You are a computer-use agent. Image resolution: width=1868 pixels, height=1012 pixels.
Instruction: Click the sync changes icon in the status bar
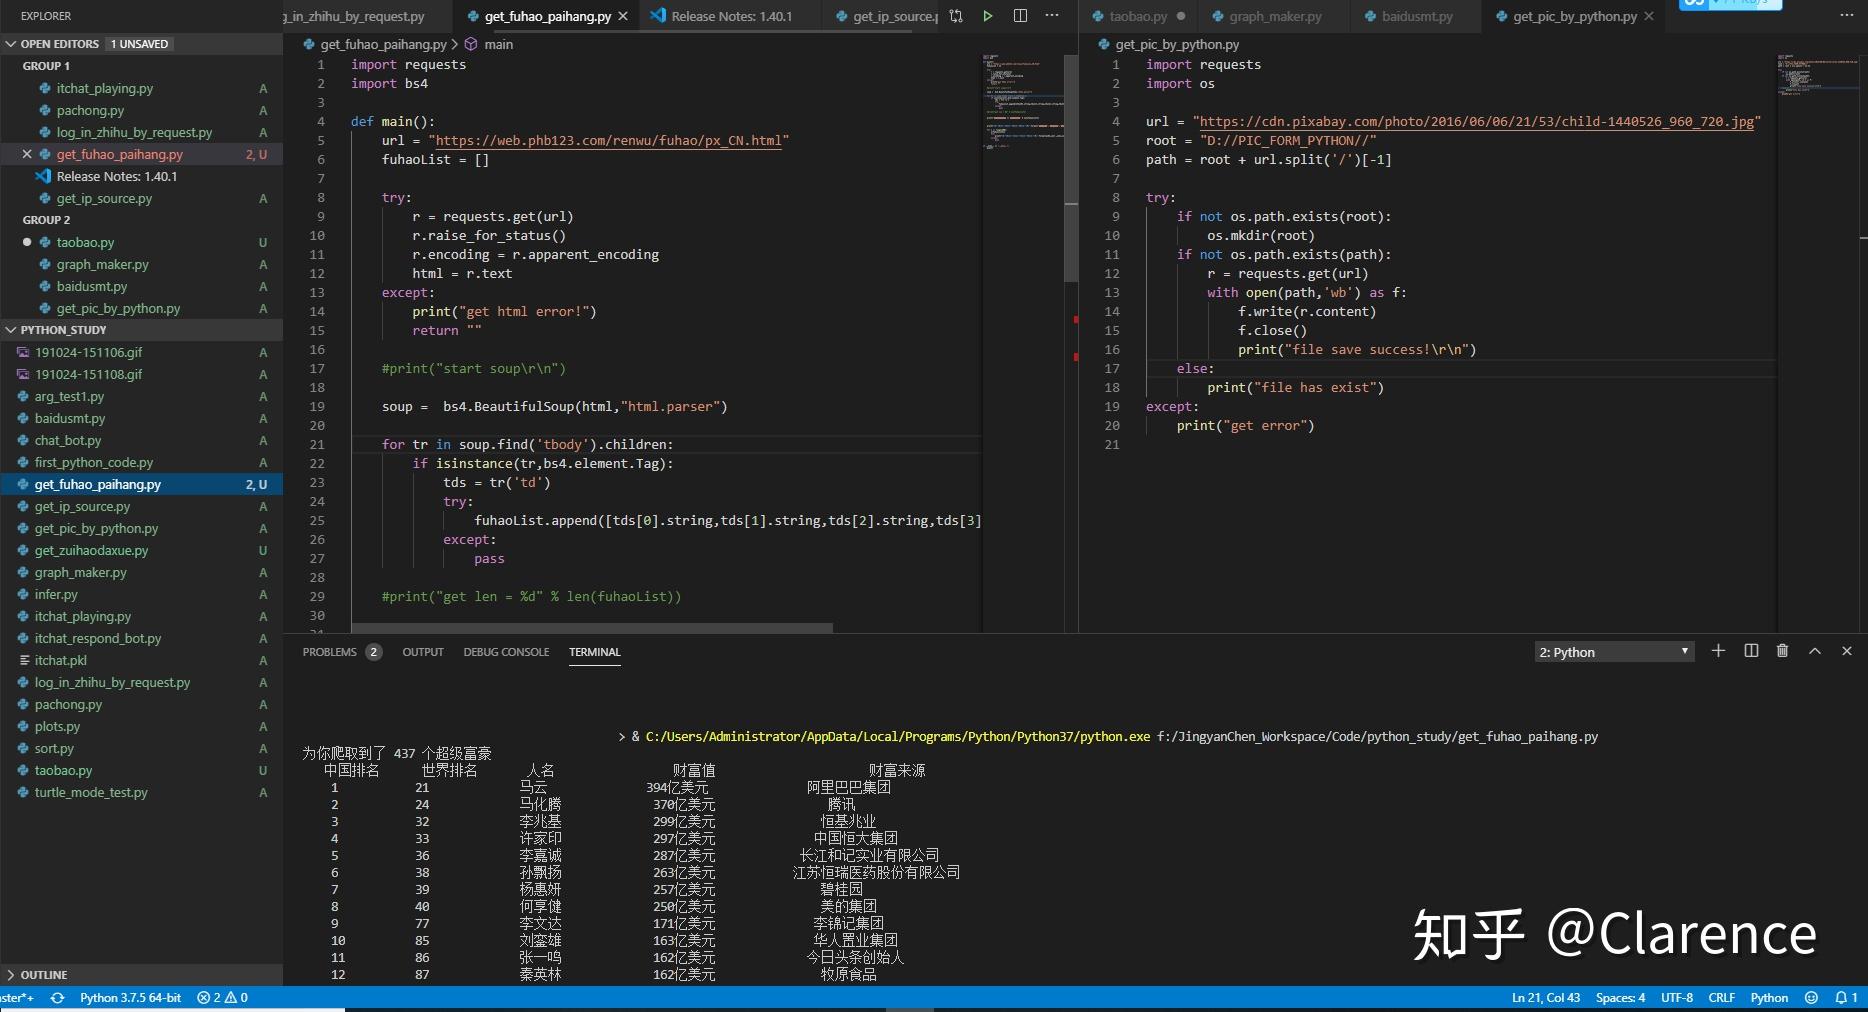[58, 998]
